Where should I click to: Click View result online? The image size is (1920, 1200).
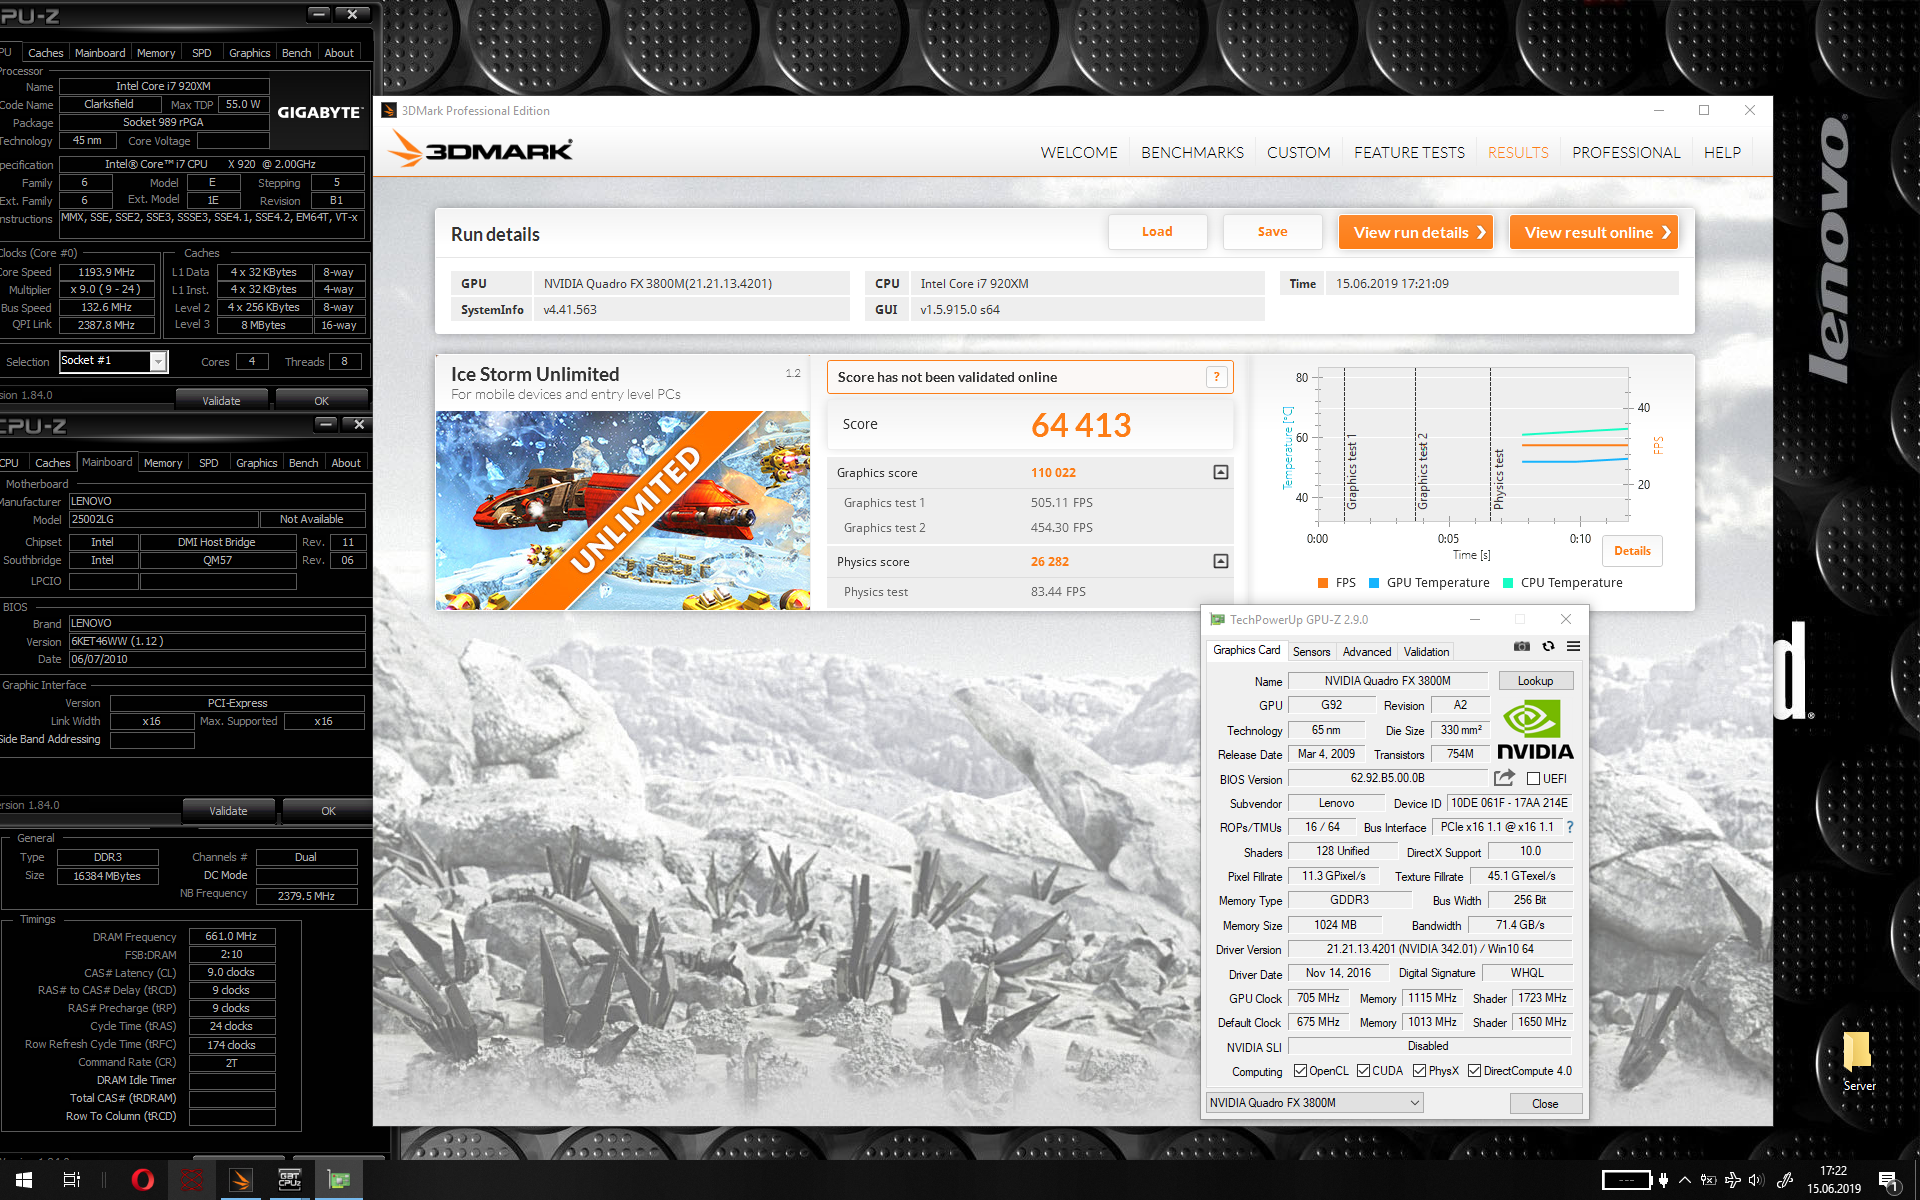(1594, 232)
